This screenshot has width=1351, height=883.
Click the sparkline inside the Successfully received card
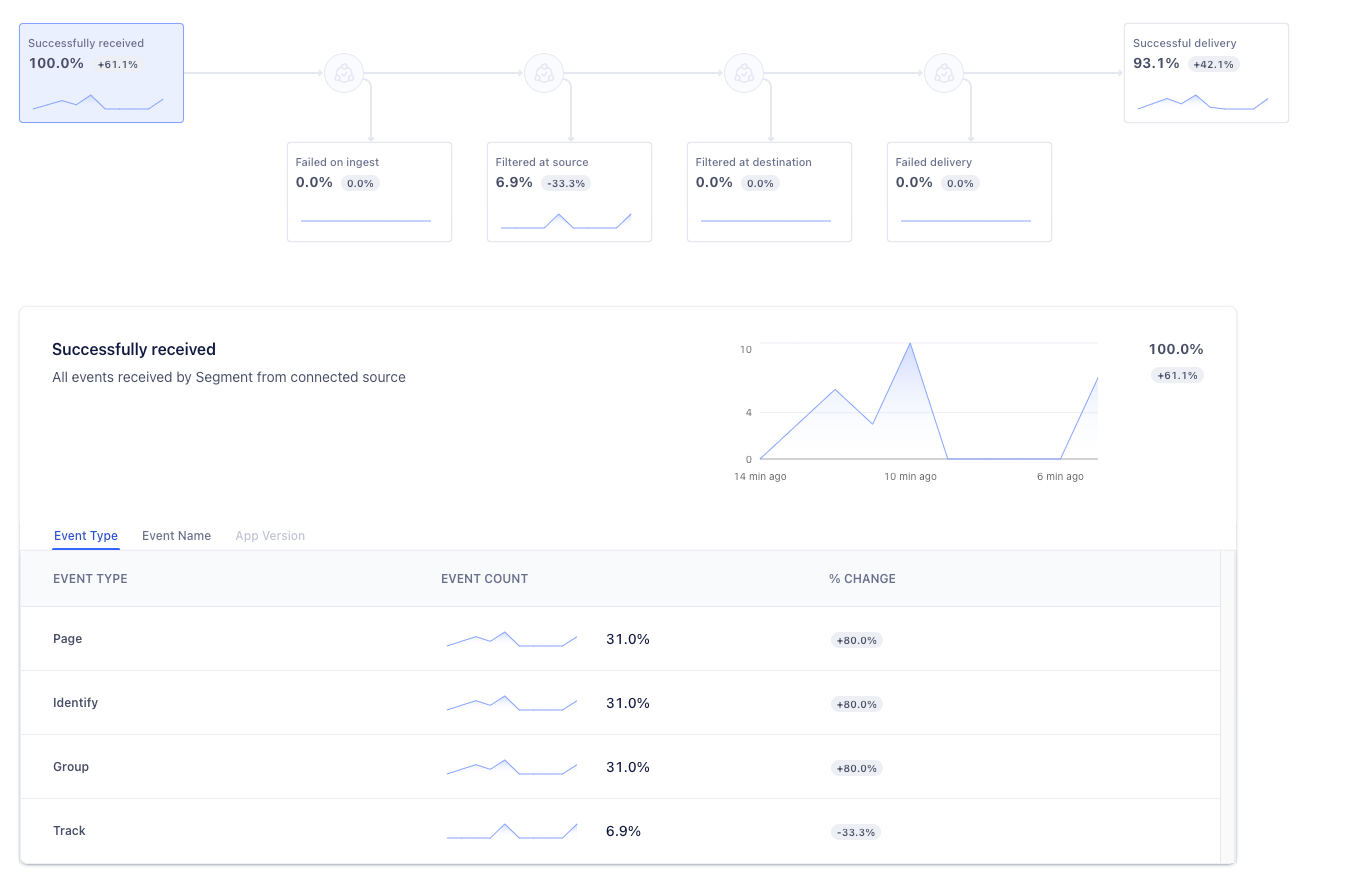(100, 102)
